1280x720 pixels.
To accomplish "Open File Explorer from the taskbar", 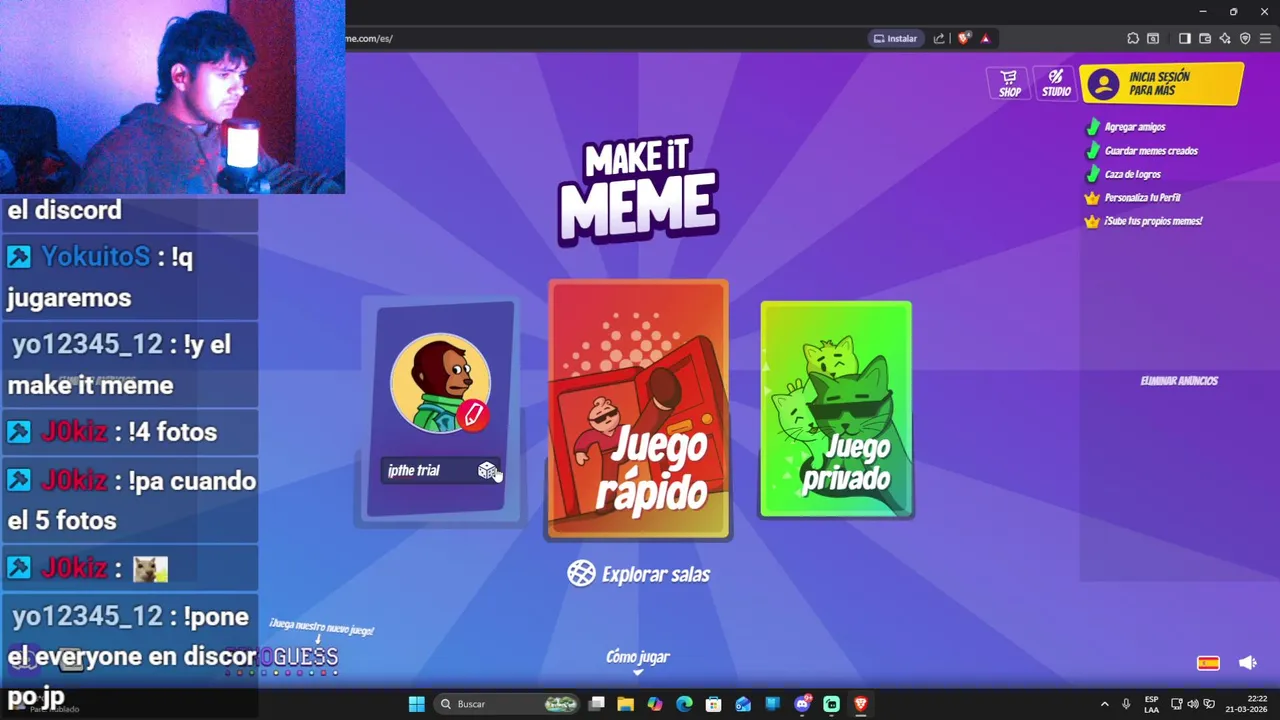I will click(625, 704).
